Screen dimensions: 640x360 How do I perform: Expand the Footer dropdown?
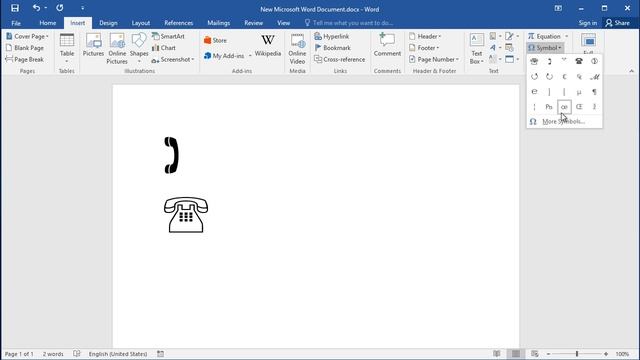[x=424, y=48]
